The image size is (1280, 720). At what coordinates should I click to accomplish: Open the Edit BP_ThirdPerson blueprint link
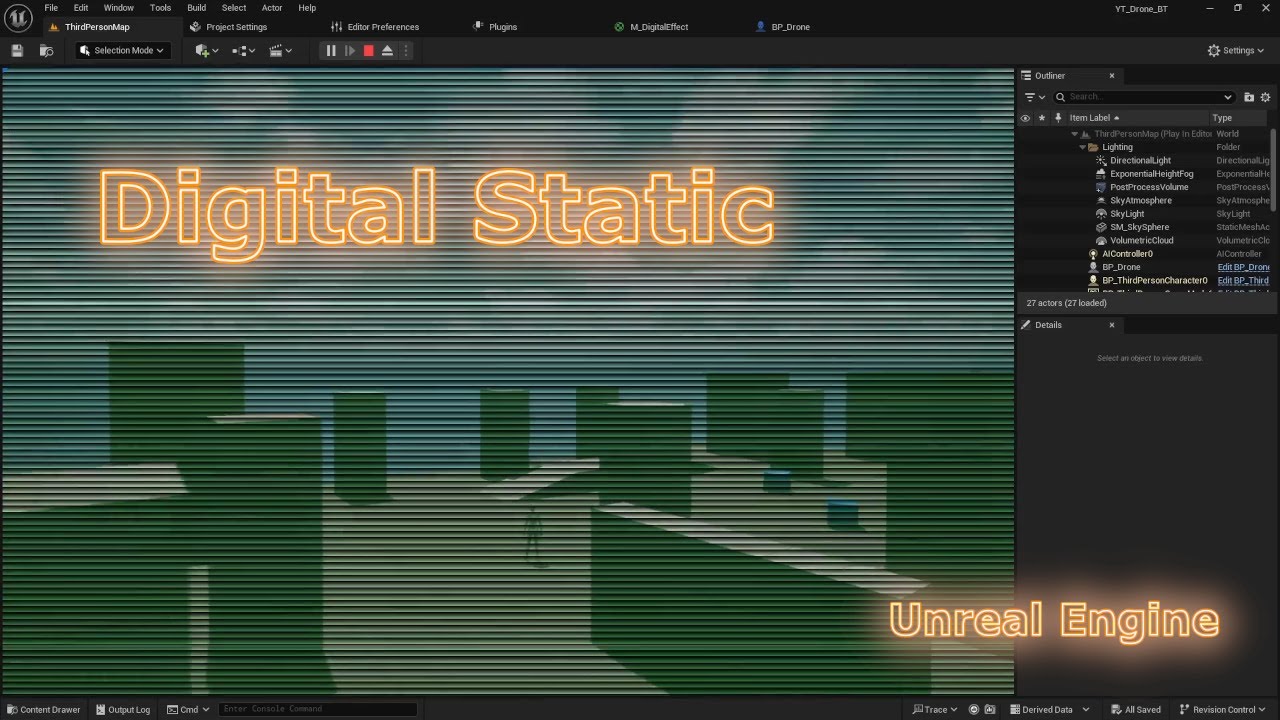1243,281
